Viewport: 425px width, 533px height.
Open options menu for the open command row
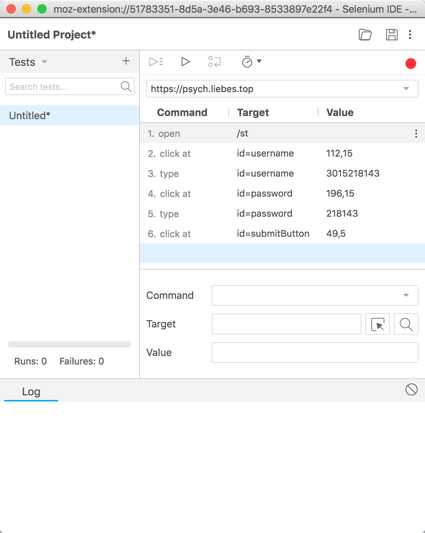click(x=416, y=134)
